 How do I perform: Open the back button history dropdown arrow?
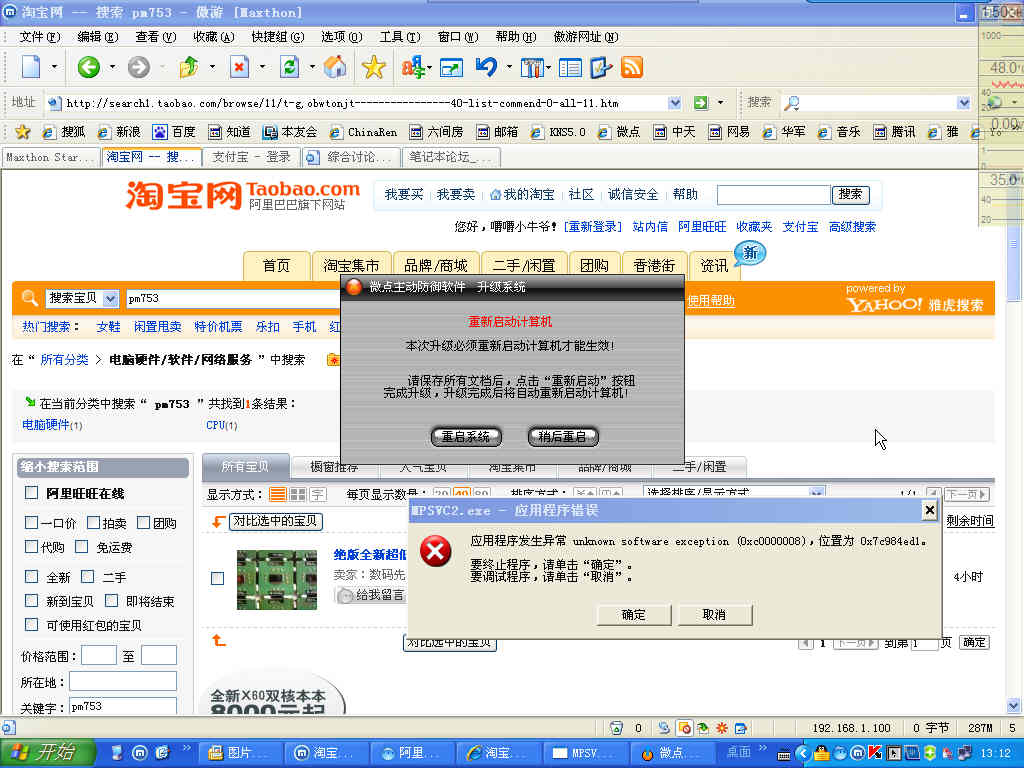click(x=112, y=67)
